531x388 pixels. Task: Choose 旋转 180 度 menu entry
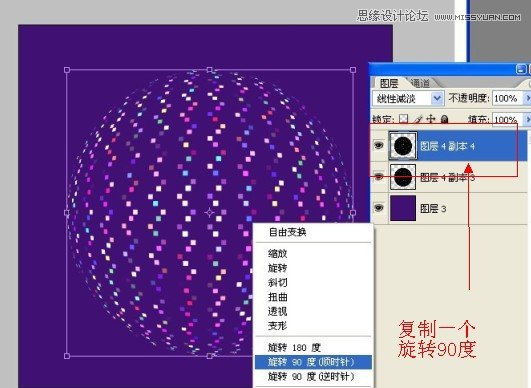tap(294, 348)
